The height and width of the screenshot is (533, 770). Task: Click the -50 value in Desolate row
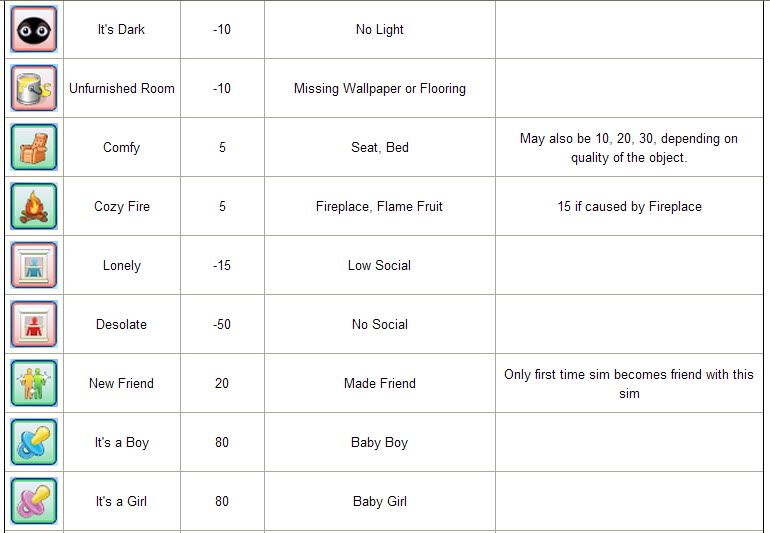click(x=222, y=324)
